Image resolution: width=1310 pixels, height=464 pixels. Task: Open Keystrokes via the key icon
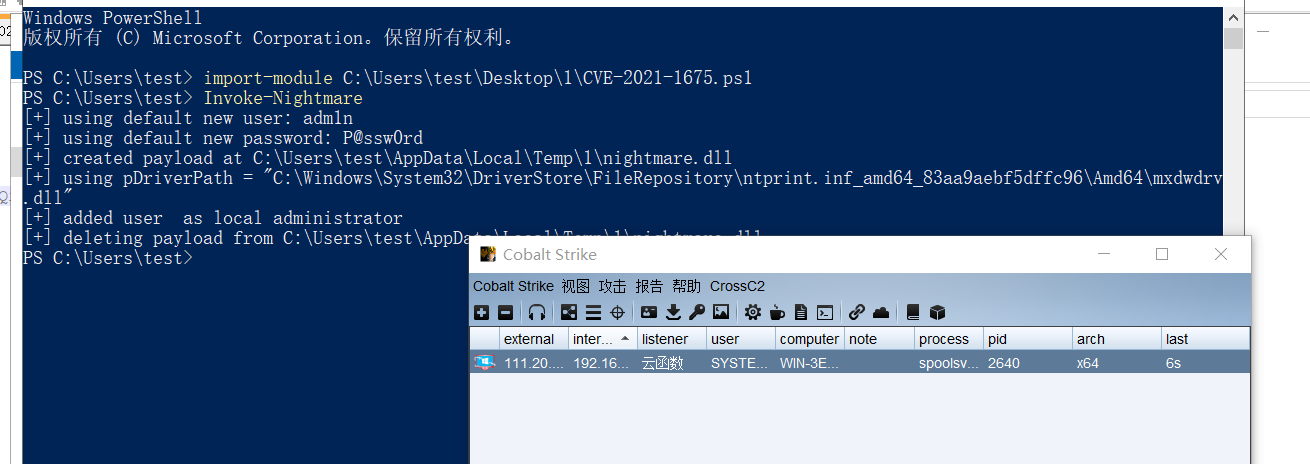(x=697, y=312)
